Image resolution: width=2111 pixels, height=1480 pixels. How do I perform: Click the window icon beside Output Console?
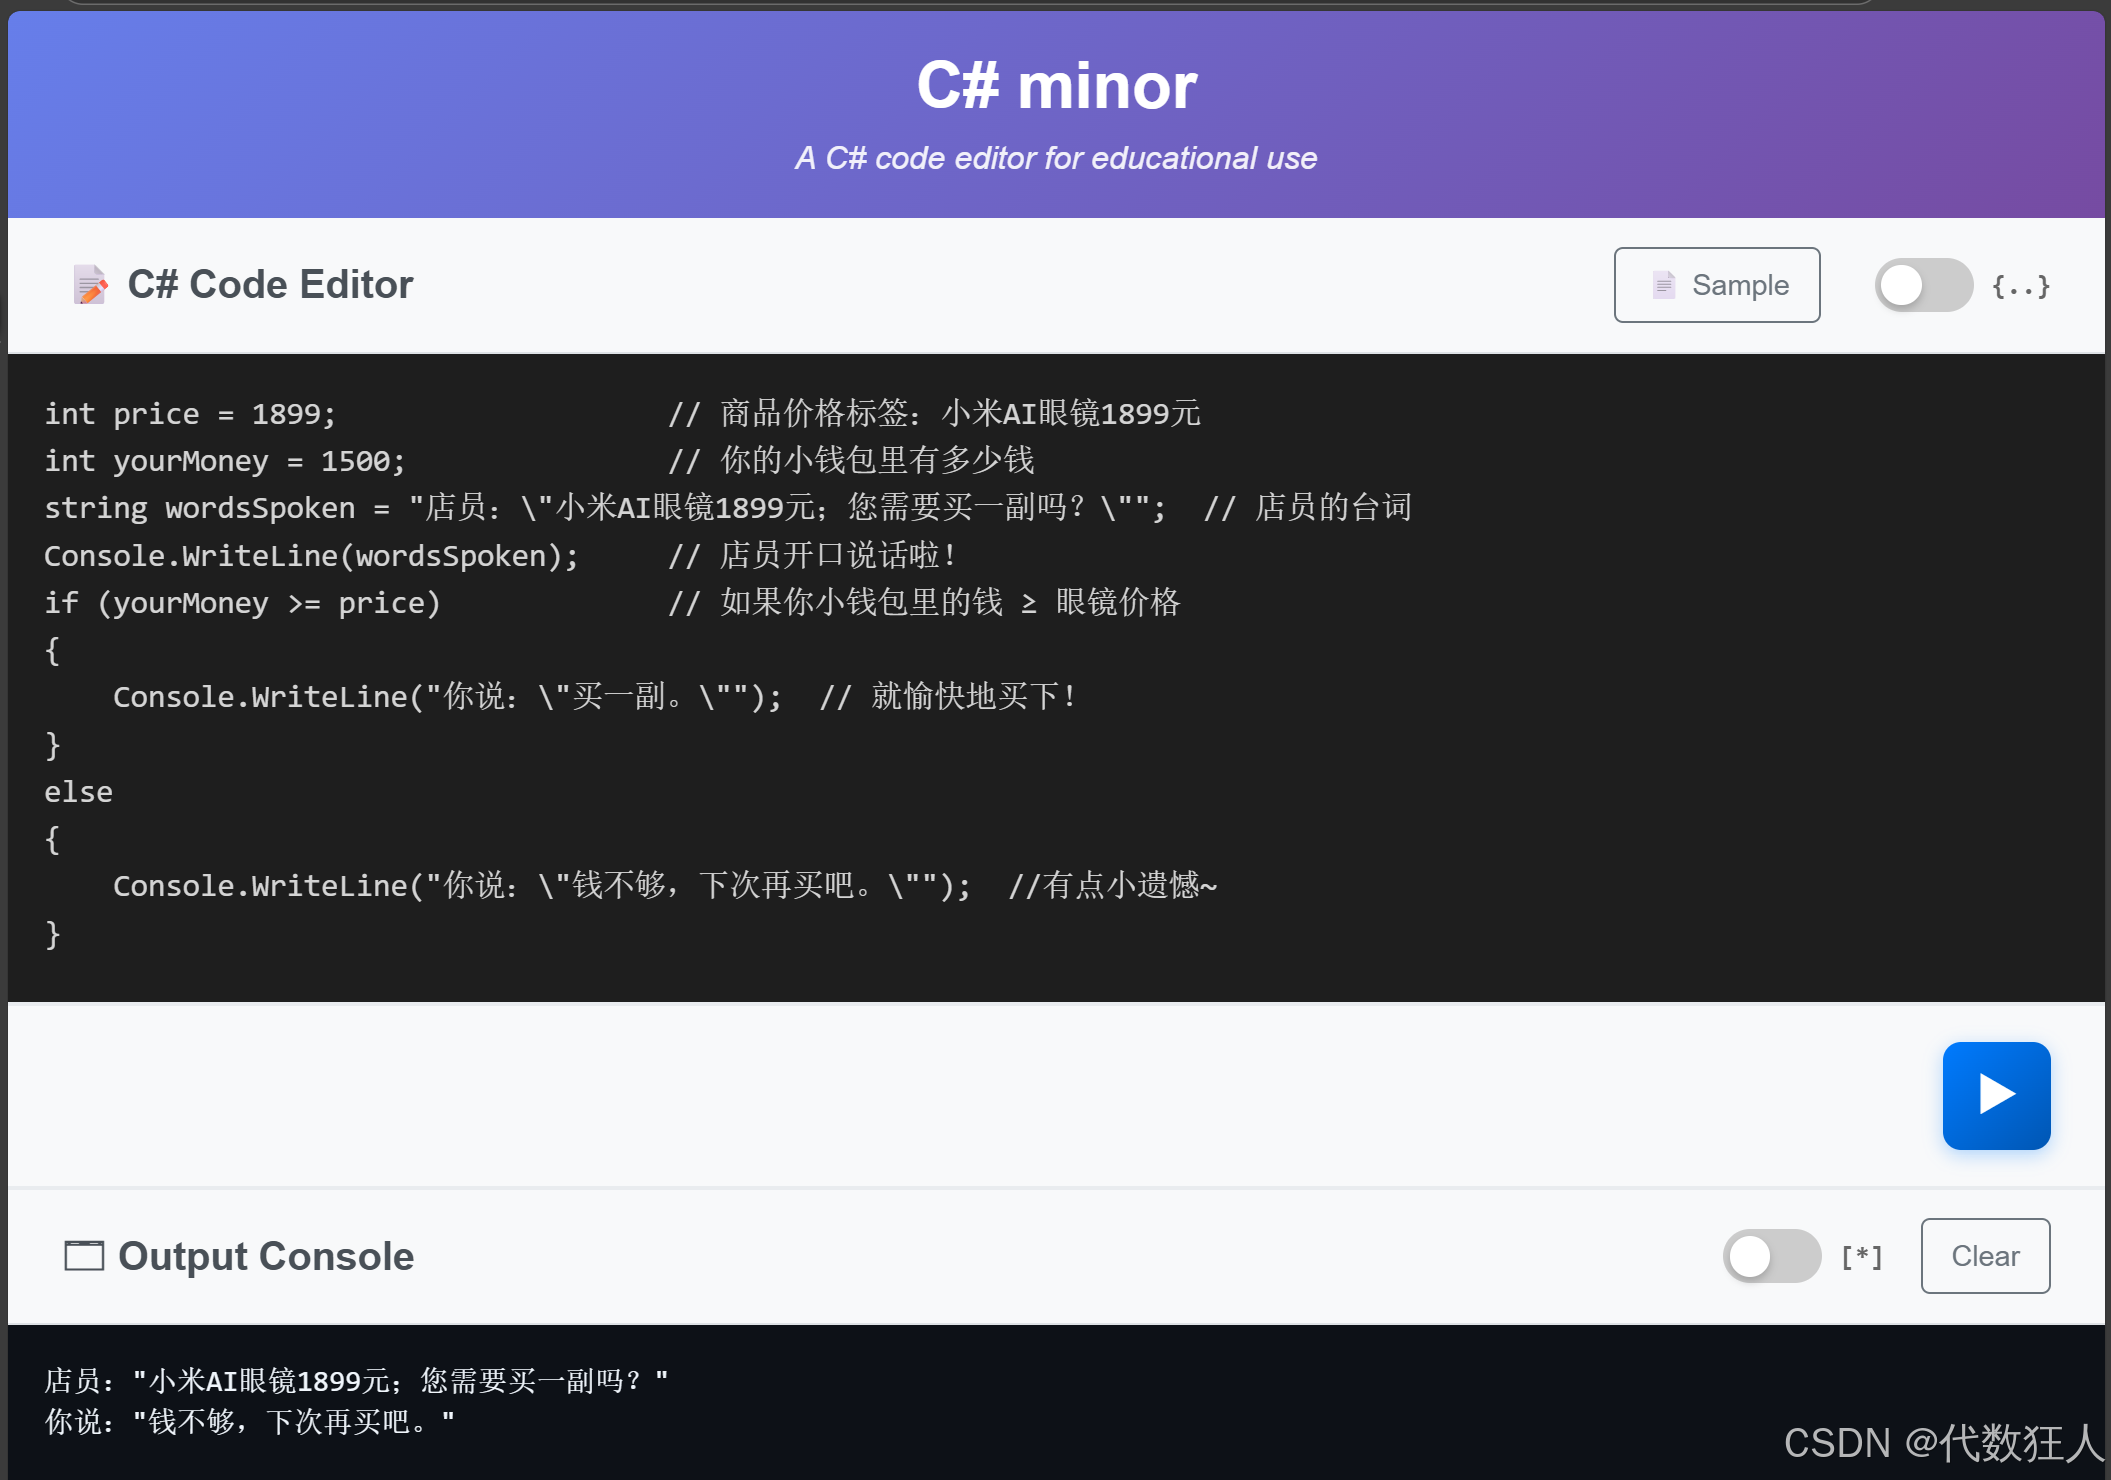click(84, 1256)
